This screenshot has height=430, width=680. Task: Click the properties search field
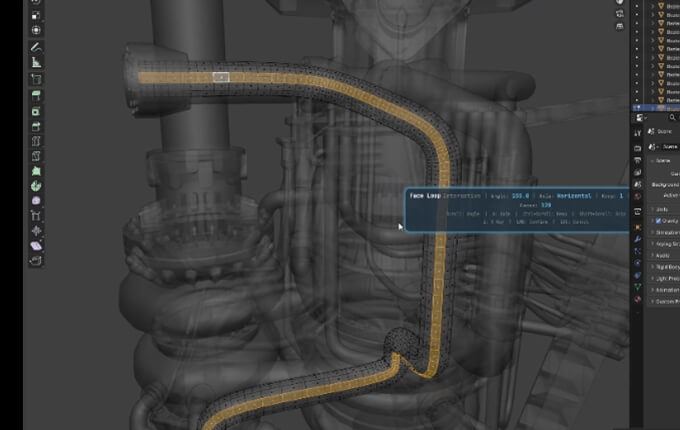click(672, 117)
